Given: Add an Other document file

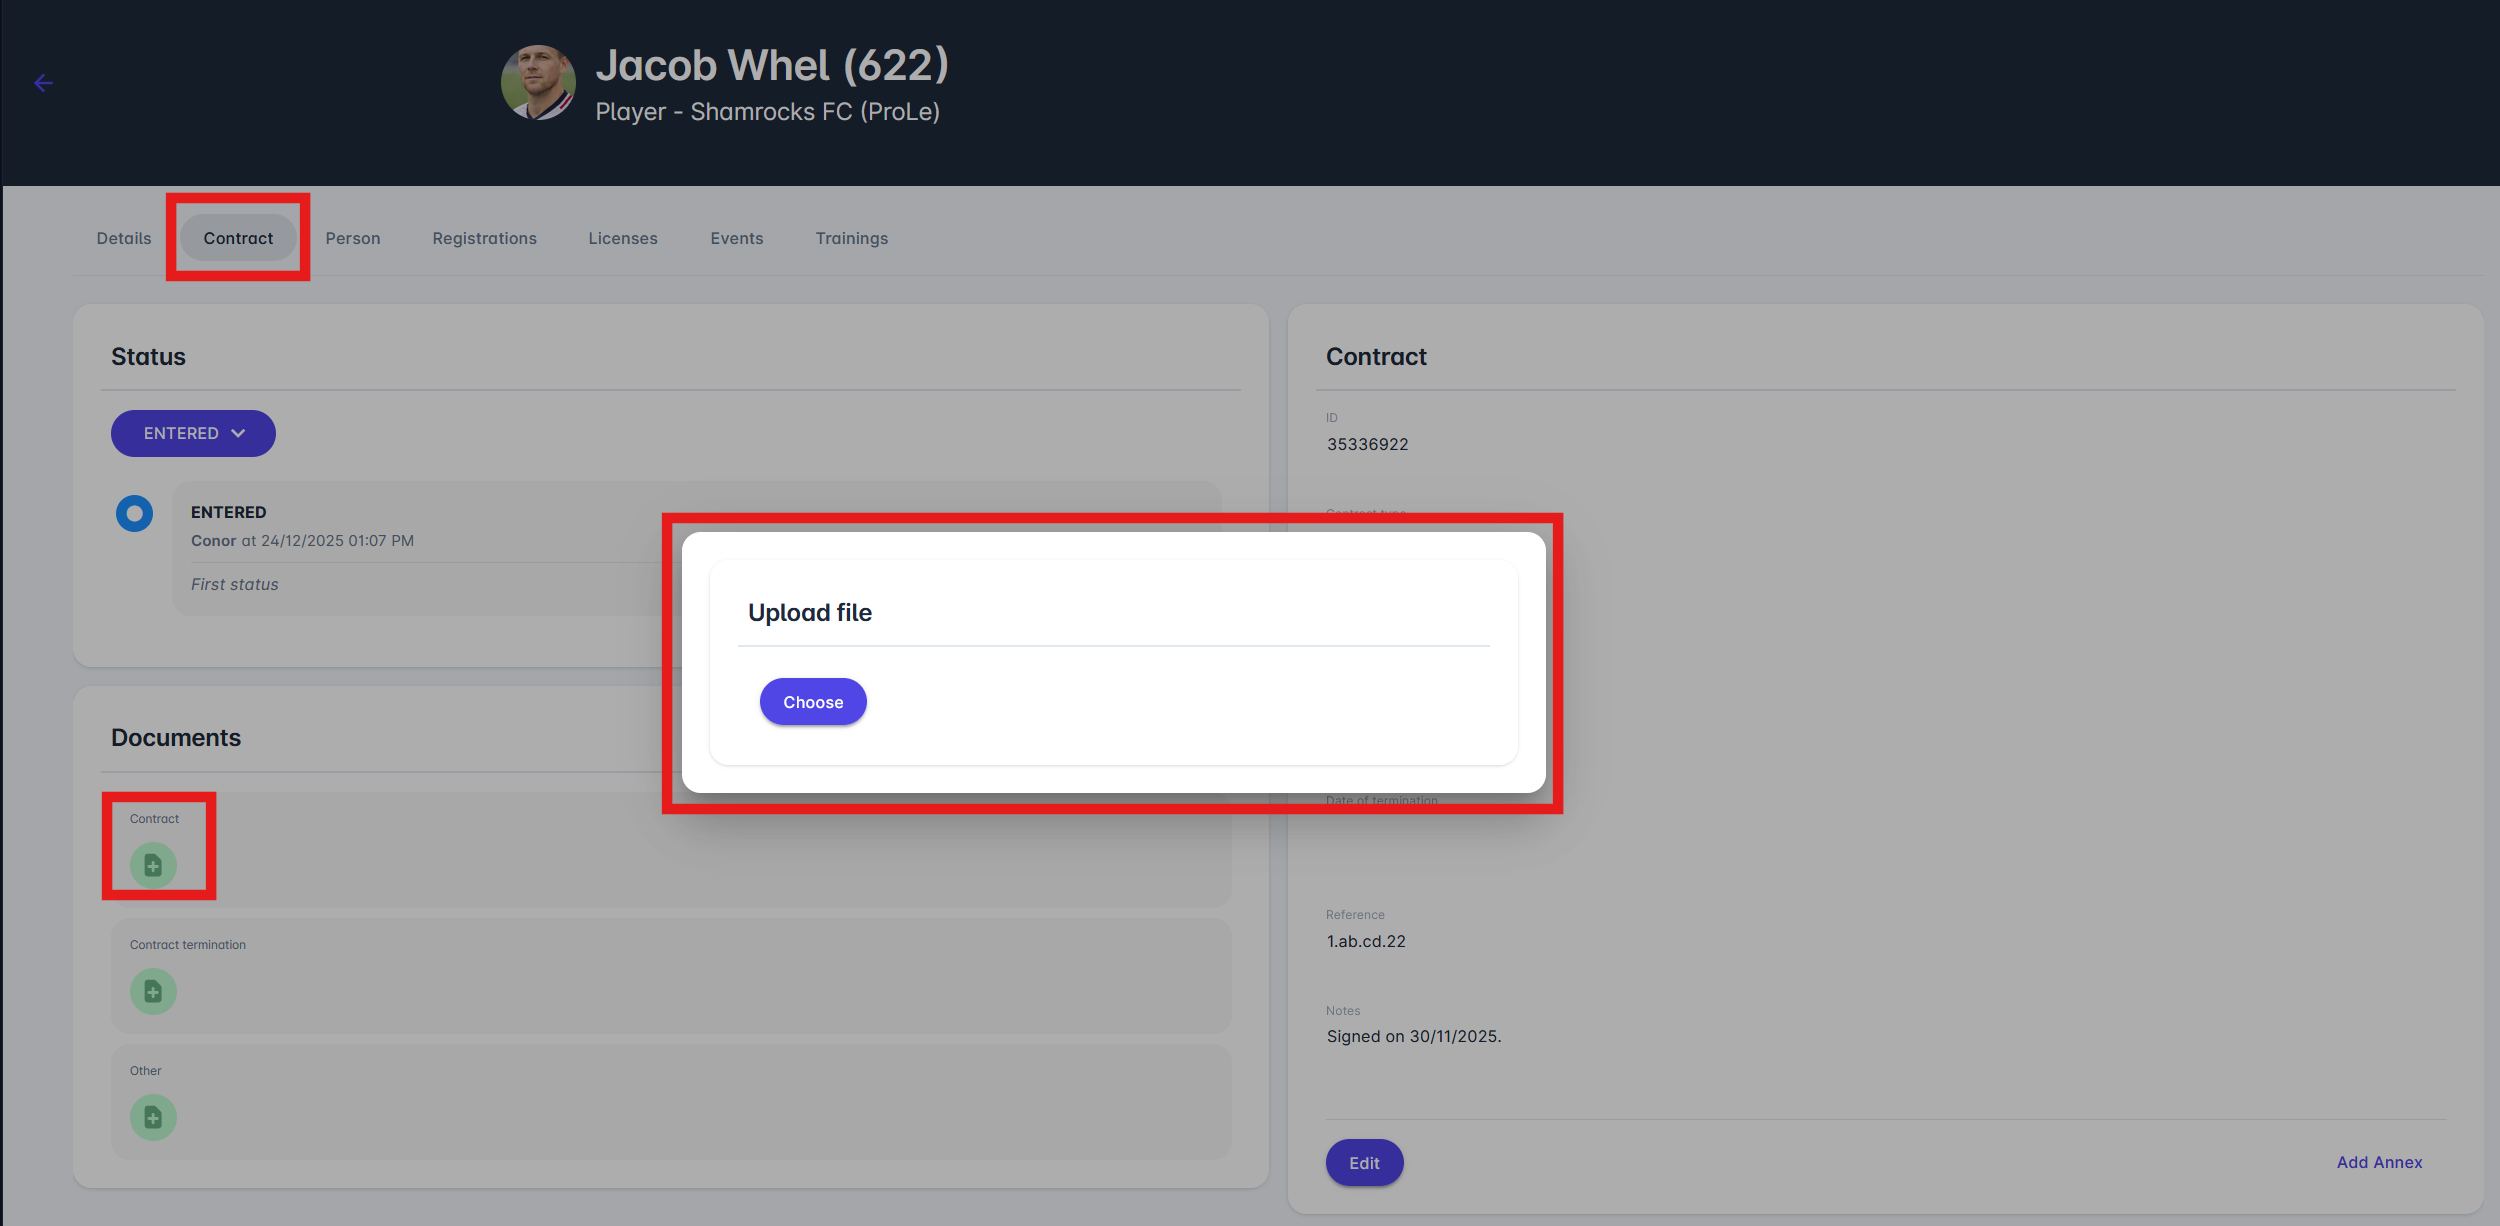Looking at the screenshot, I should click(x=153, y=1117).
